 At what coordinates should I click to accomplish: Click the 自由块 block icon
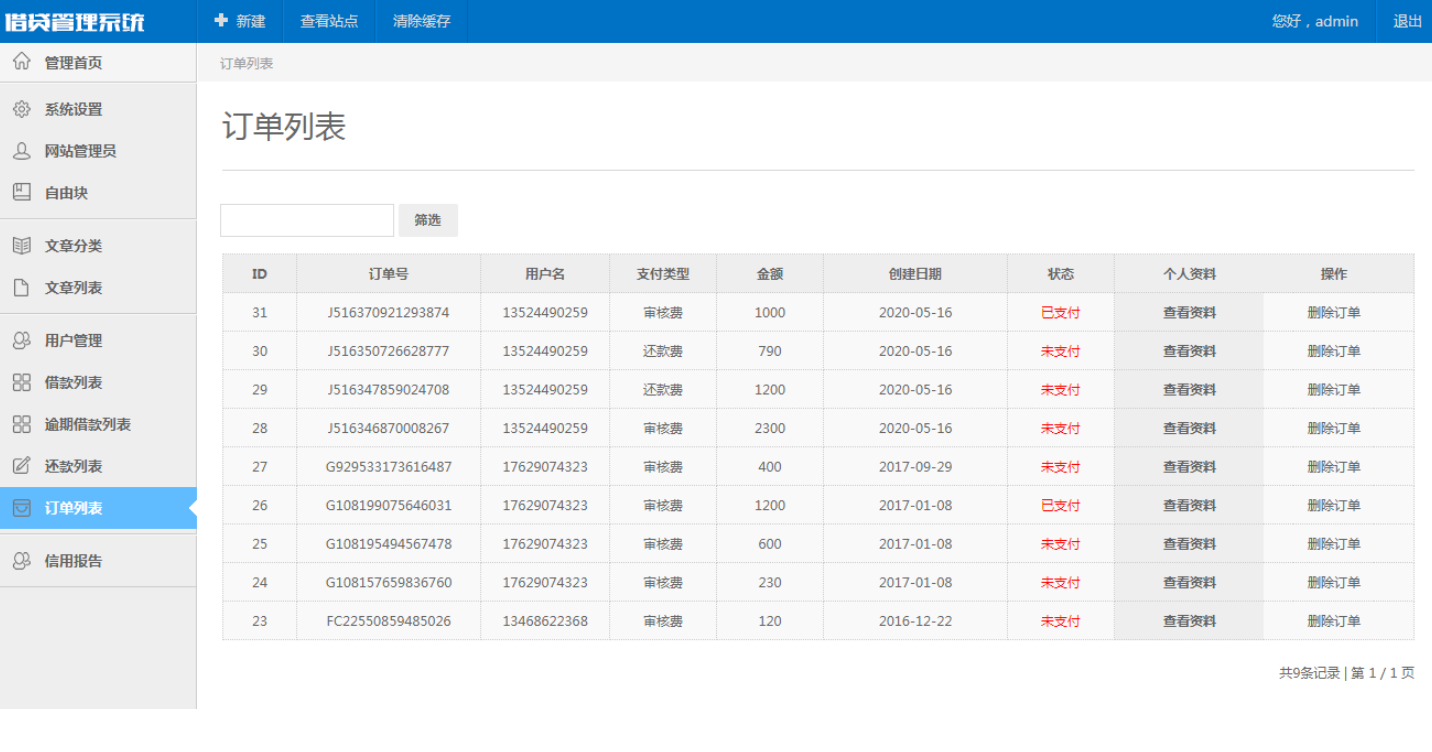(22, 192)
